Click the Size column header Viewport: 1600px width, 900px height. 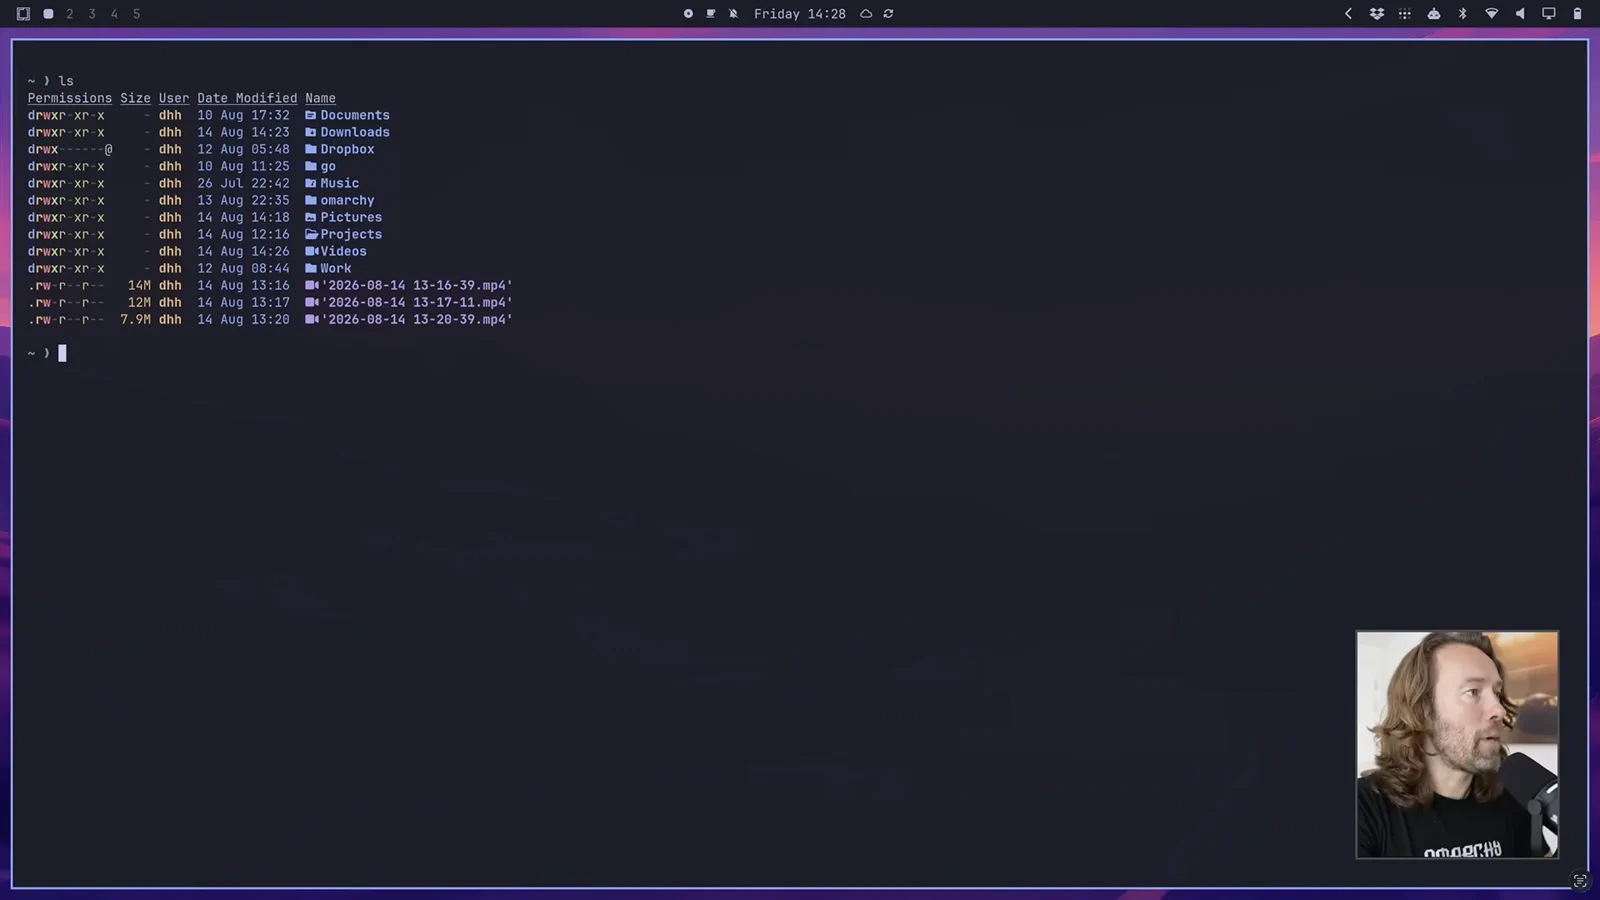pos(135,98)
